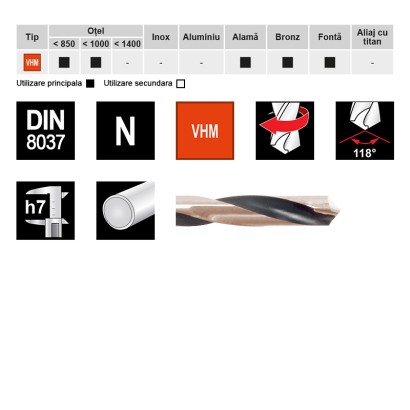Click the black square under Alamă
The width and height of the screenshot is (410, 410).
pyautogui.click(x=245, y=62)
